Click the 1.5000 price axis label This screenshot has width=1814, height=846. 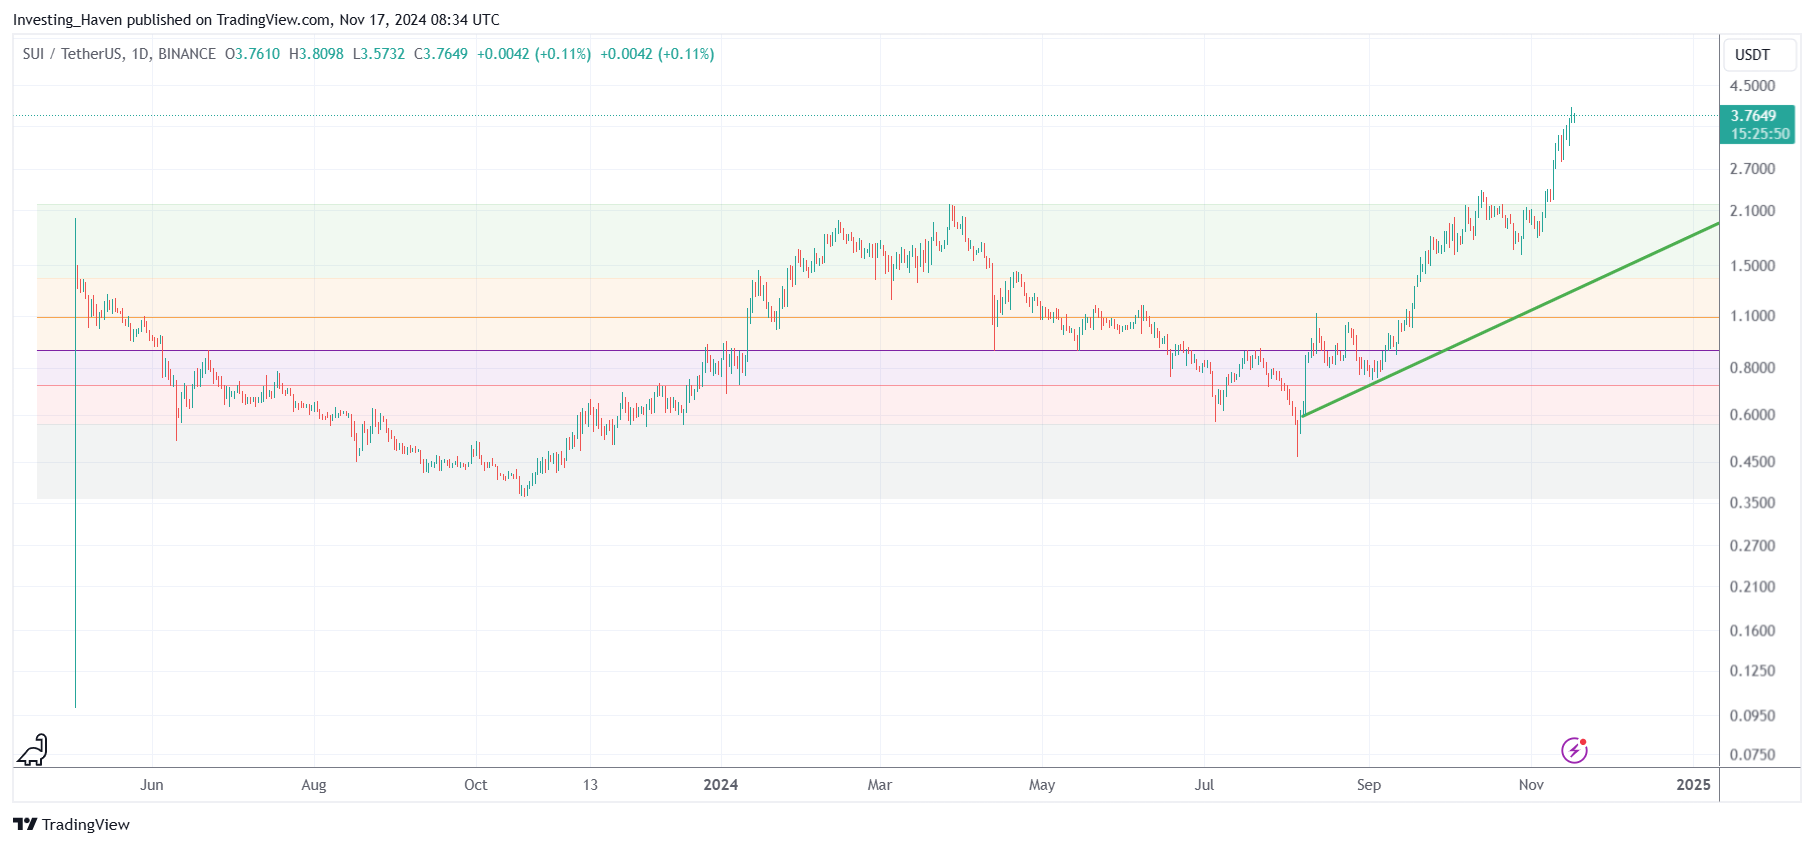1752,266
